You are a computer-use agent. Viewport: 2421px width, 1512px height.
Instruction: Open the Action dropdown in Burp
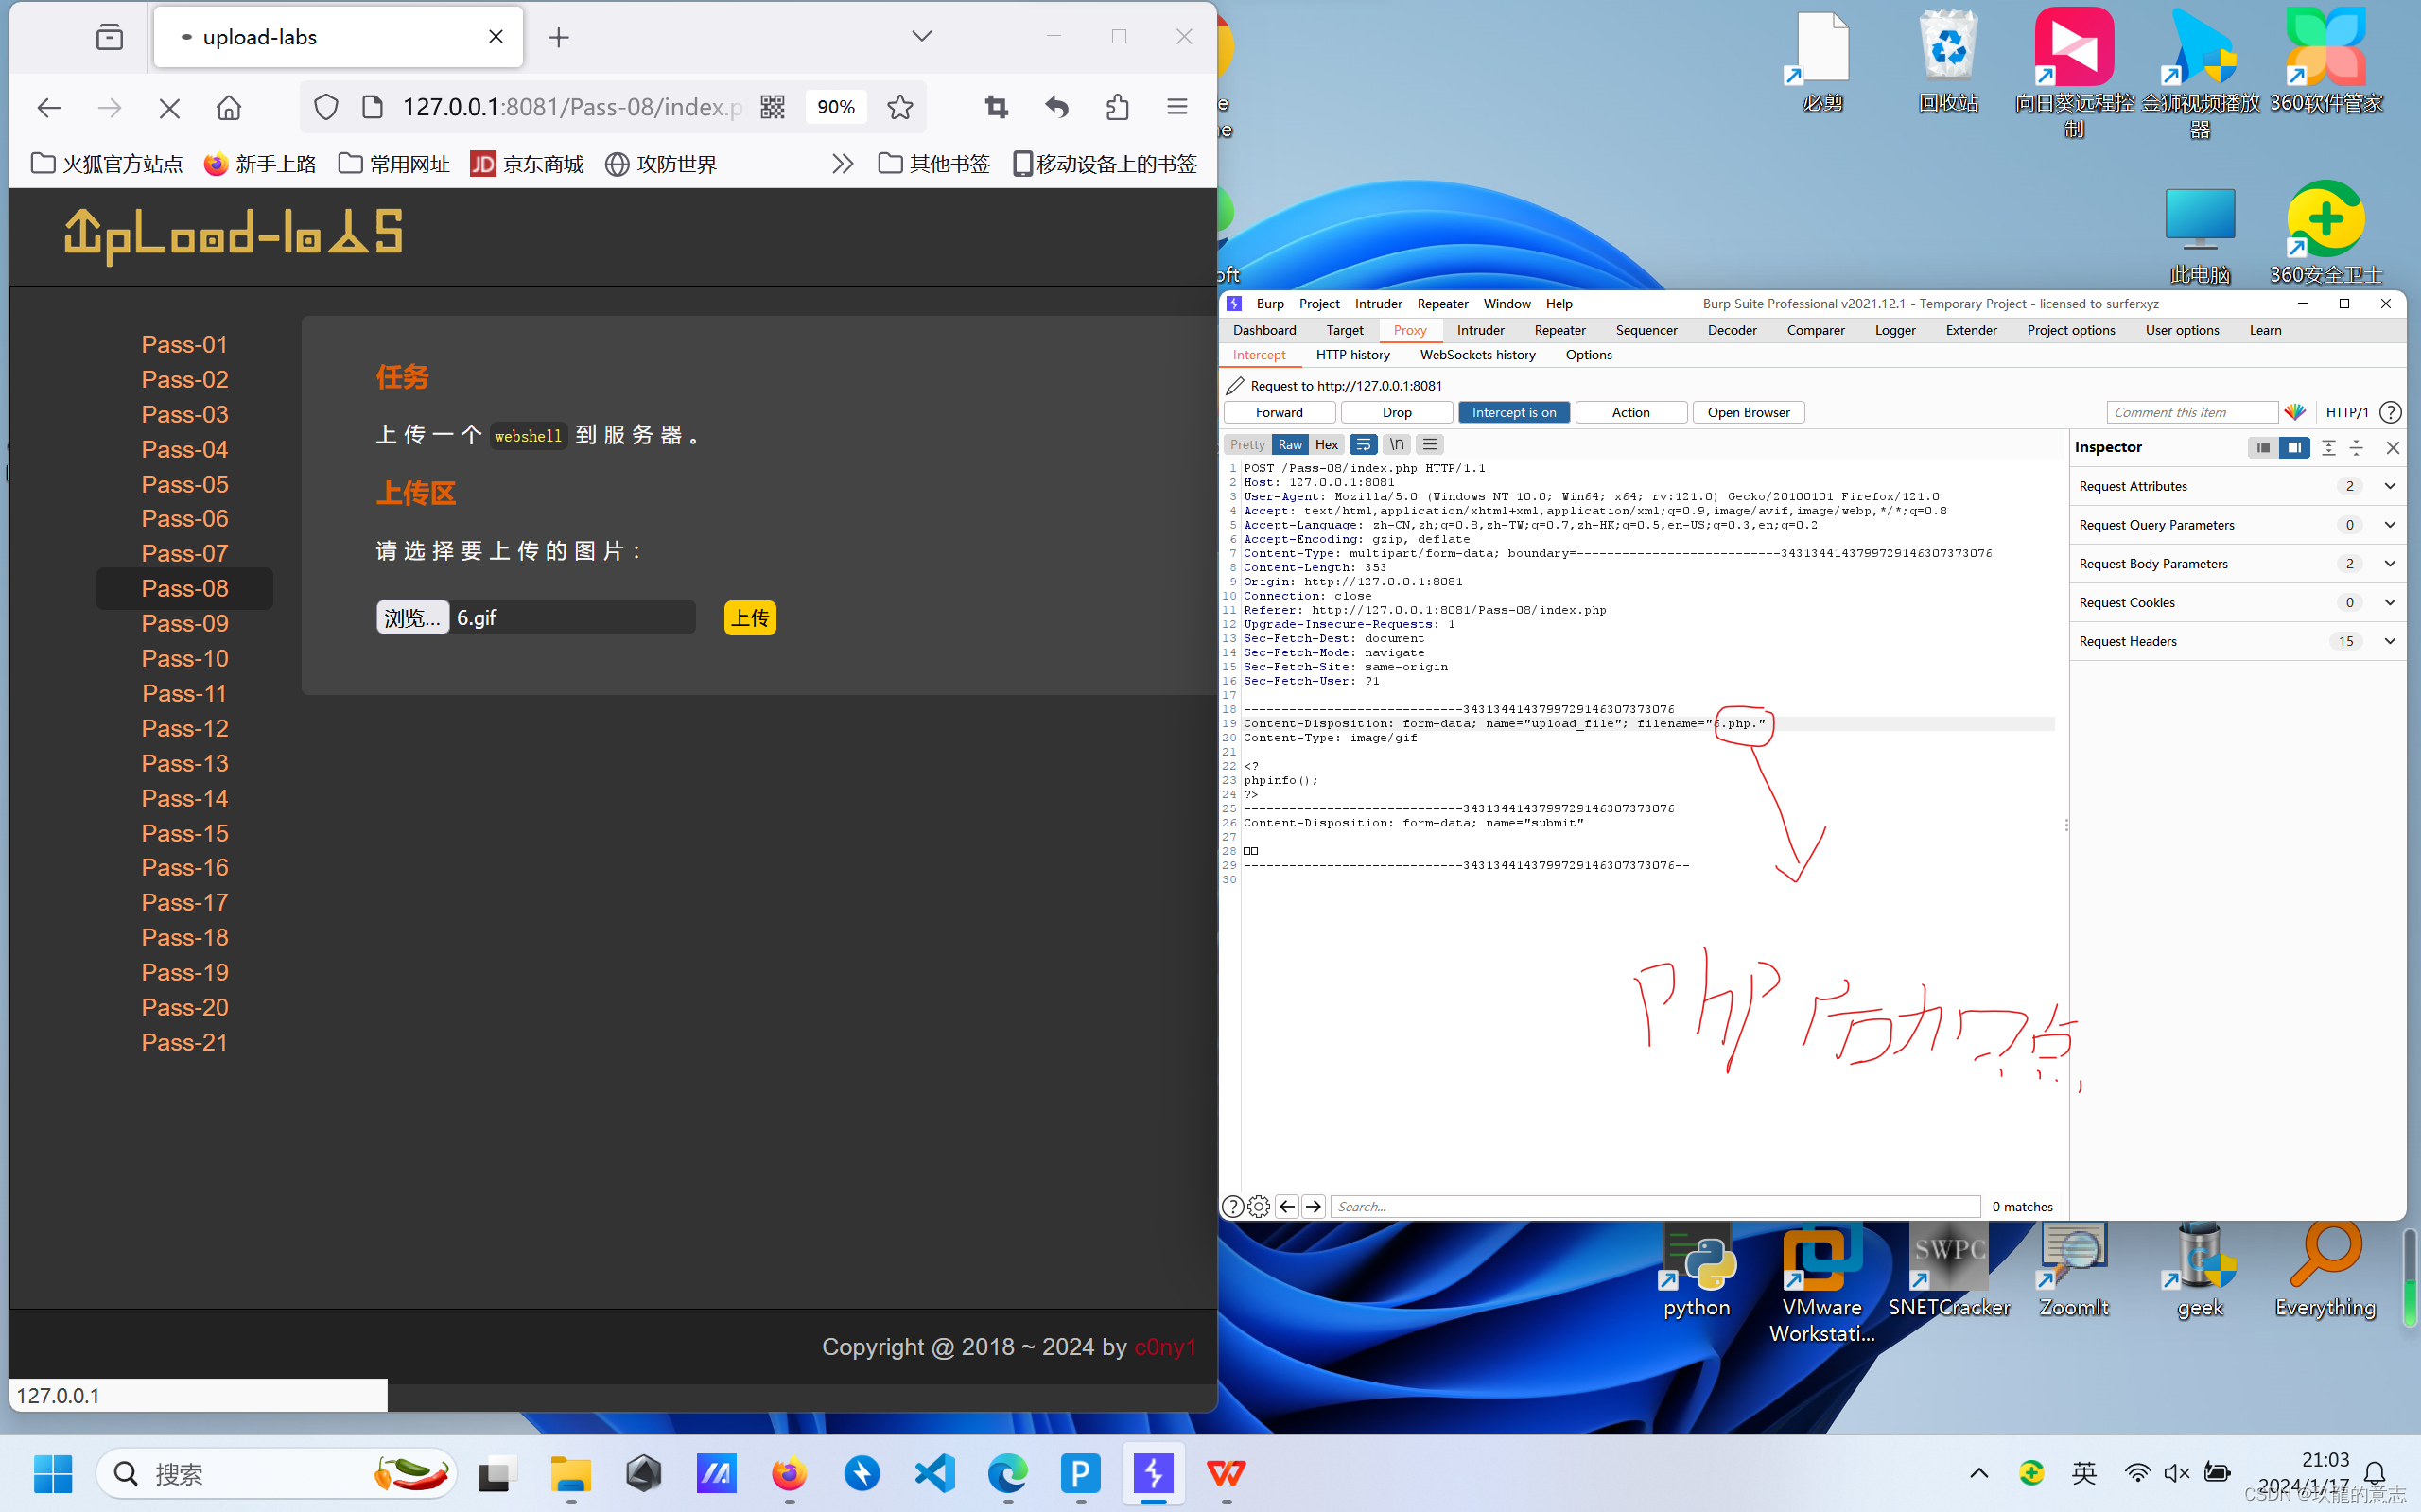point(1630,412)
